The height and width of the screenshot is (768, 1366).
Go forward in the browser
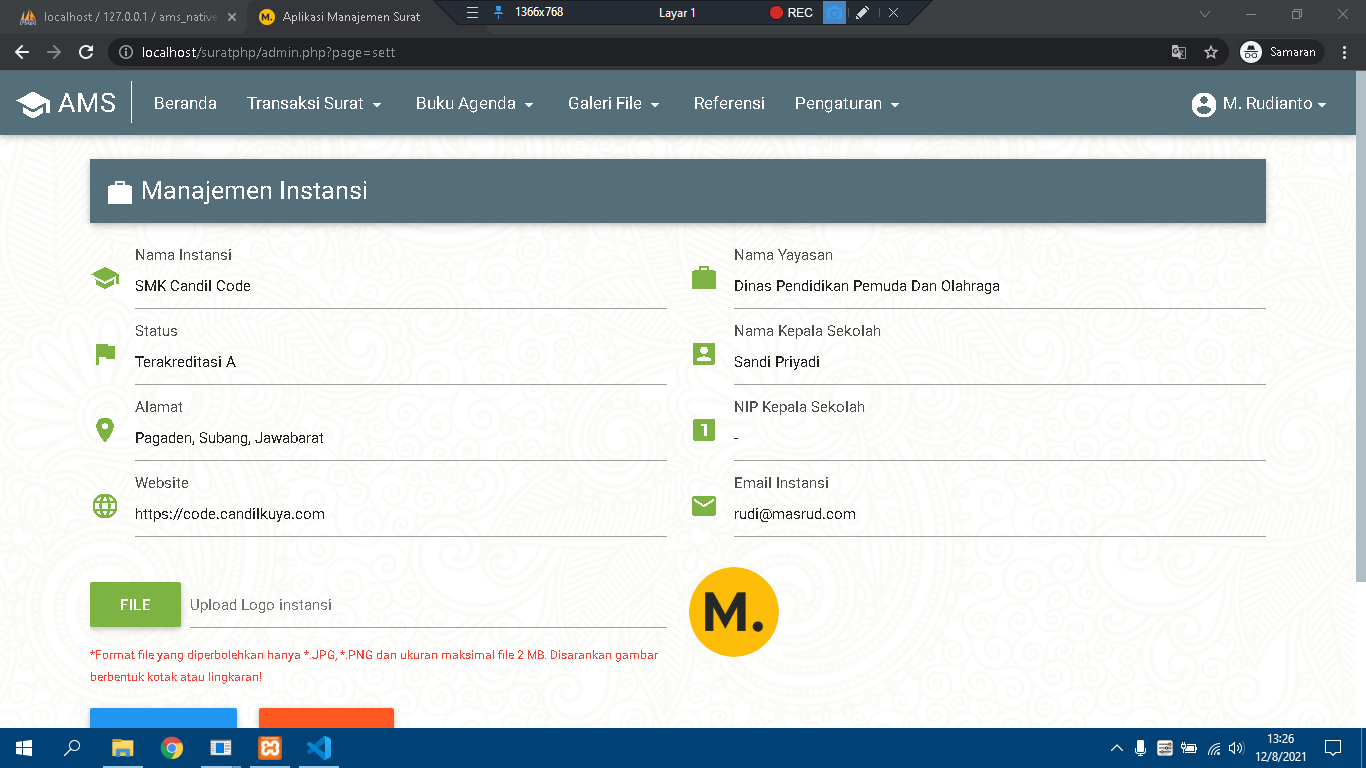(x=54, y=52)
